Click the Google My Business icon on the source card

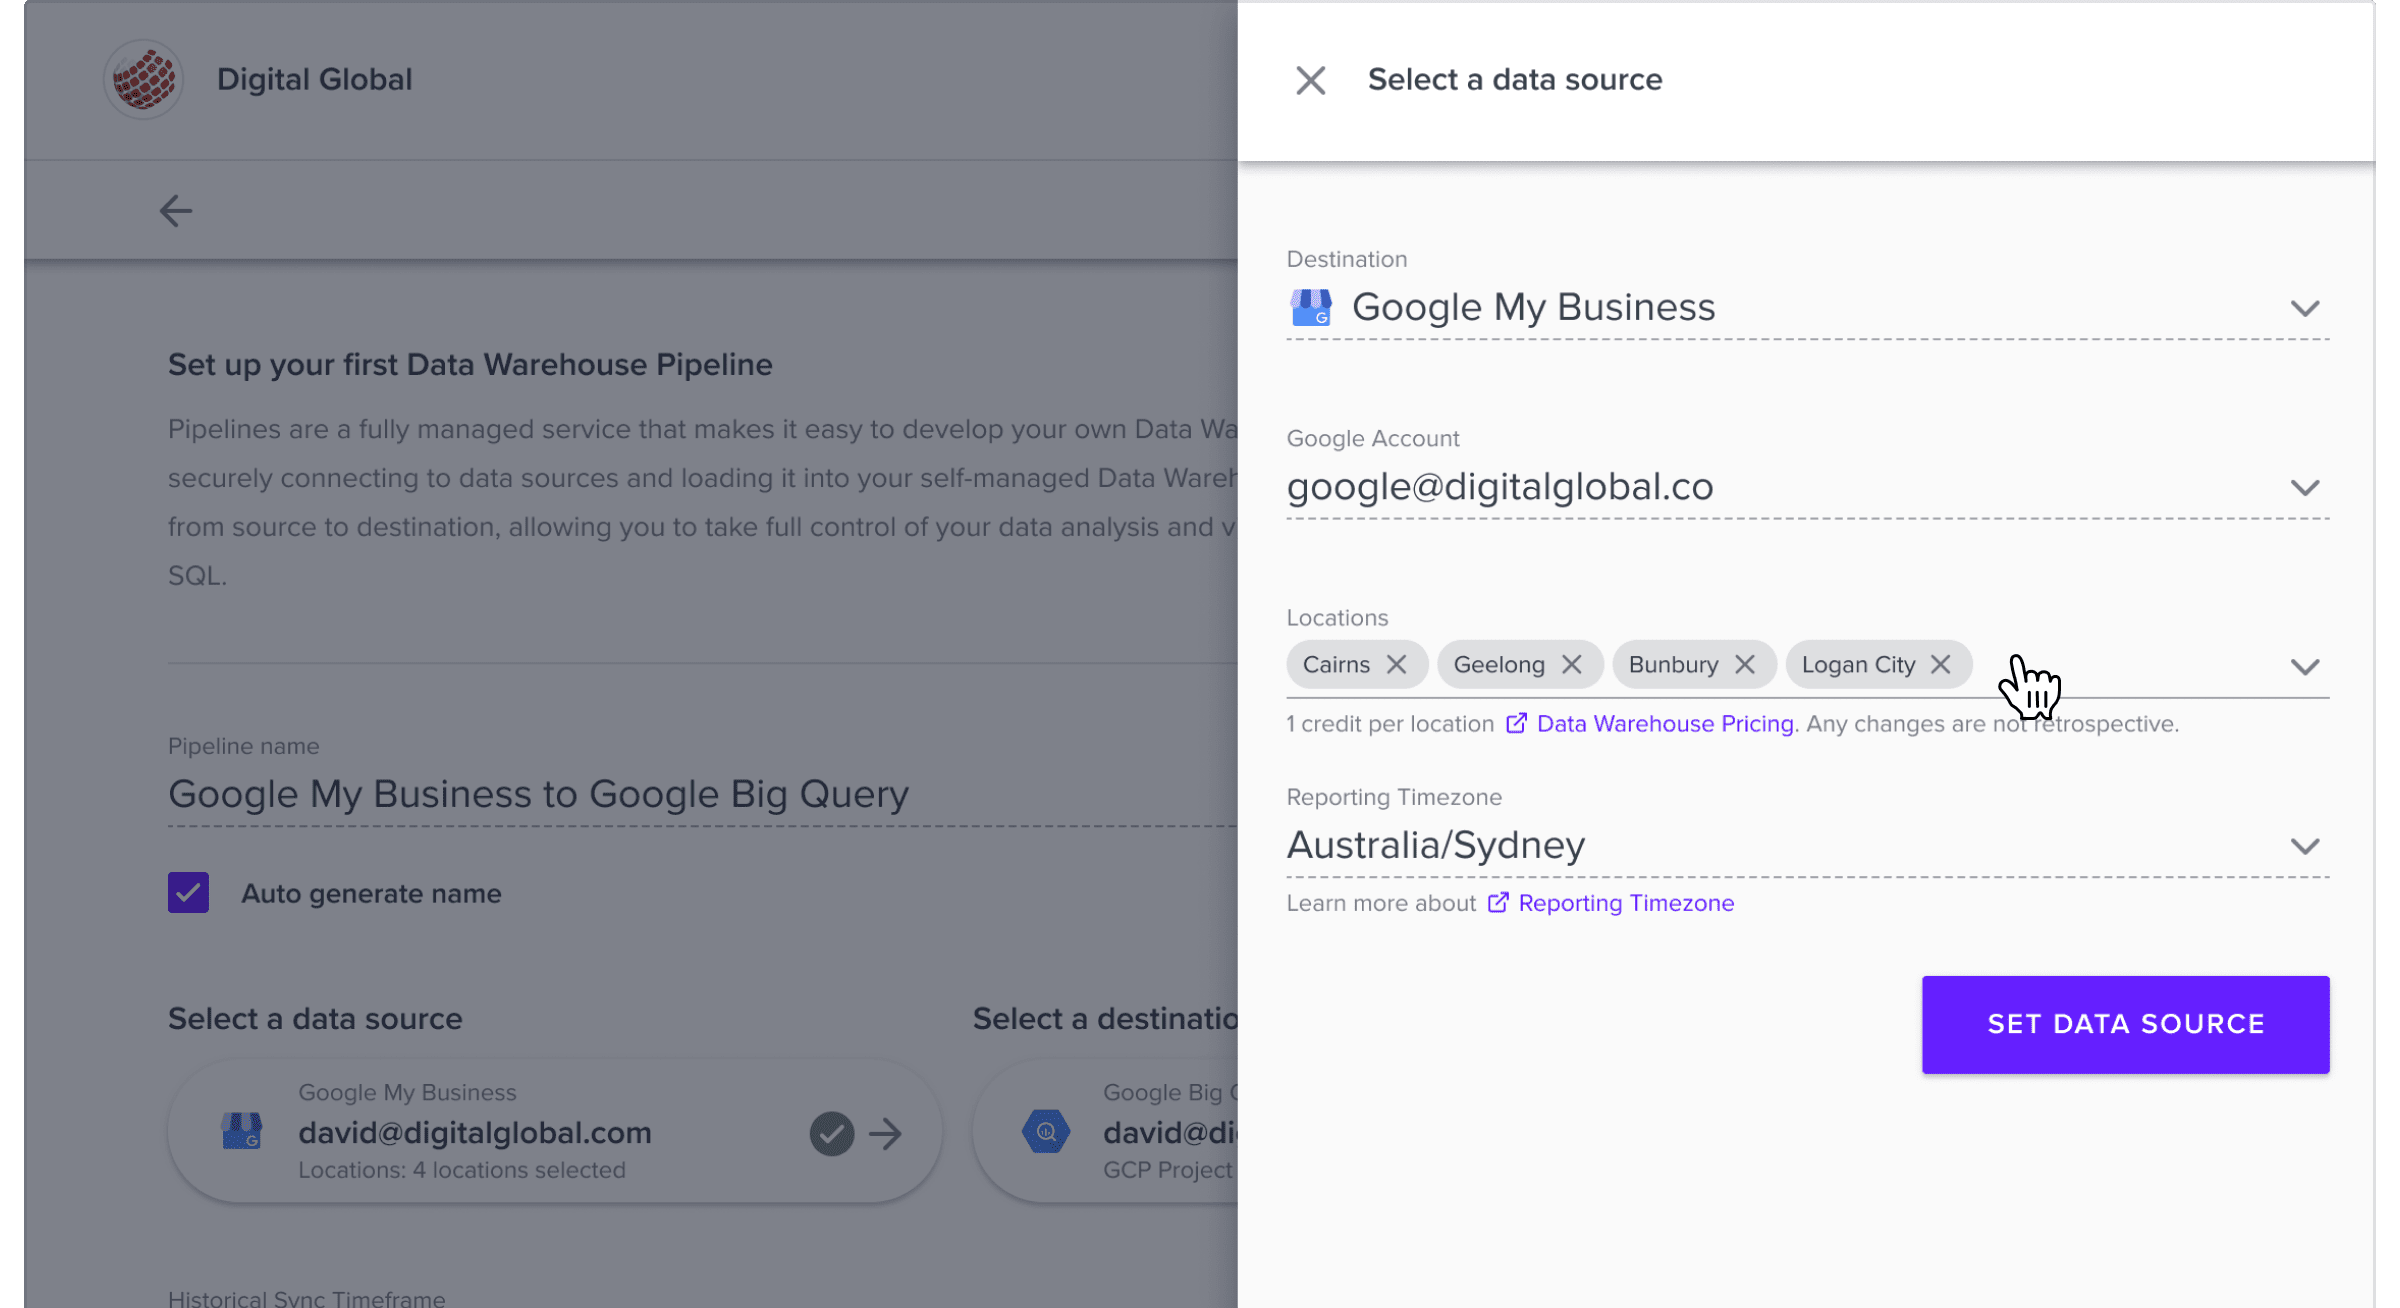(241, 1132)
